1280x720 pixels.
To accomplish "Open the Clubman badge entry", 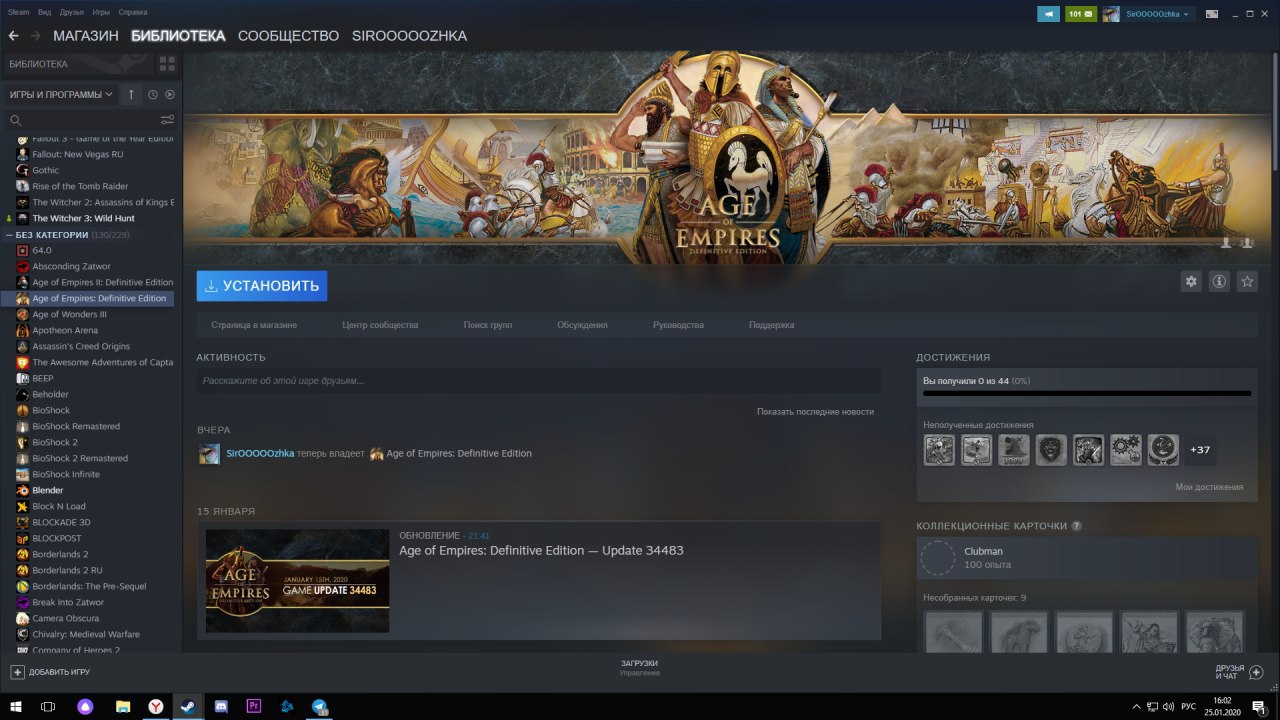I will (1087, 558).
